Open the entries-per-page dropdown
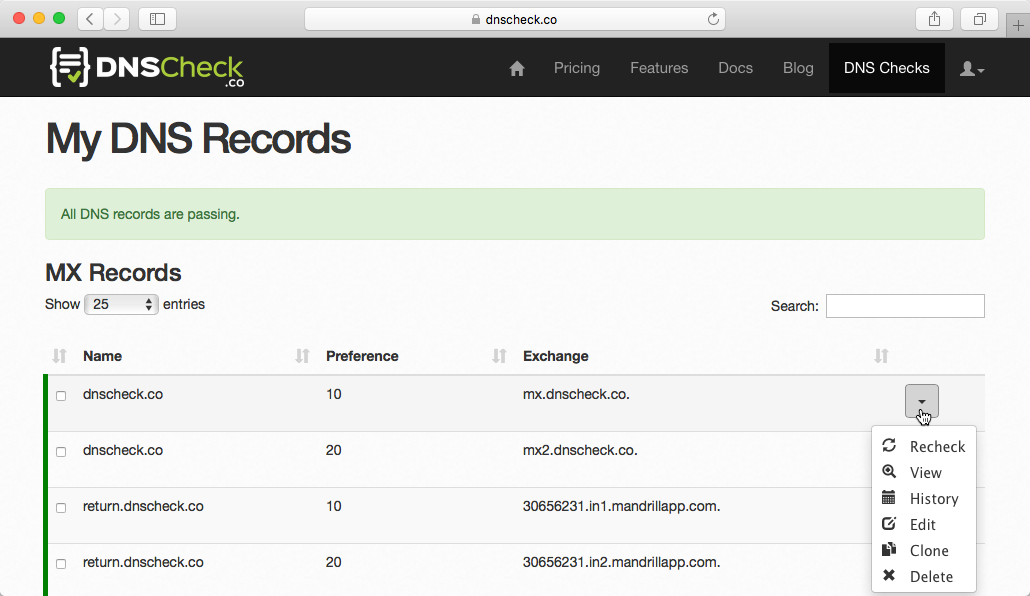This screenshot has width=1030, height=596. coord(121,304)
